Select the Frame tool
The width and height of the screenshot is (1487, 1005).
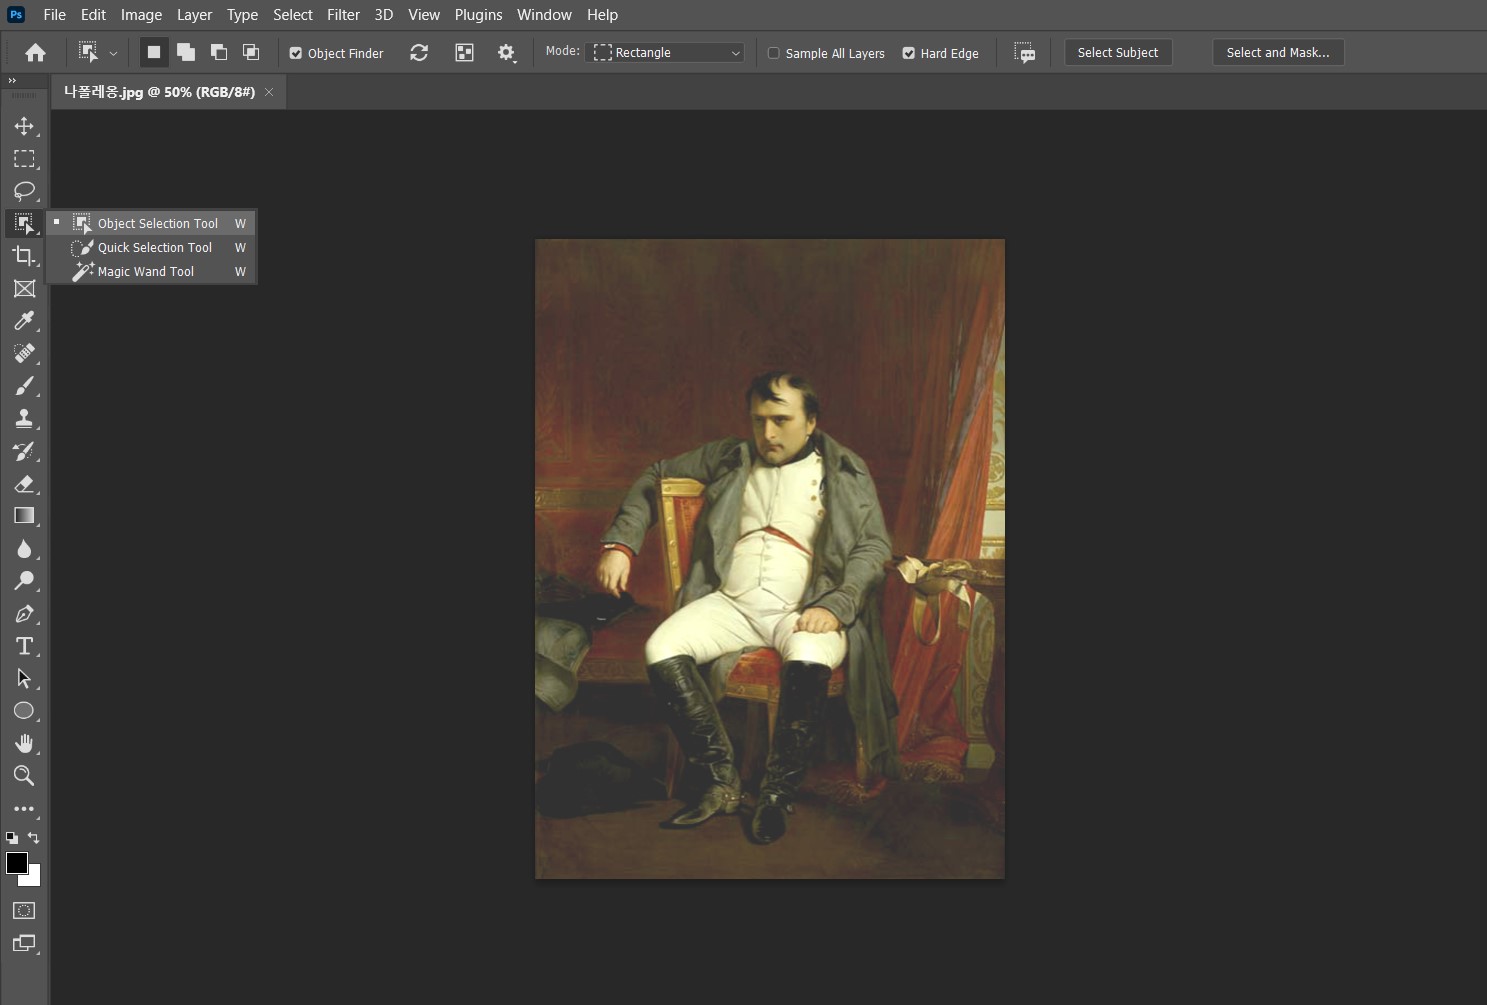[x=24, y=289]
